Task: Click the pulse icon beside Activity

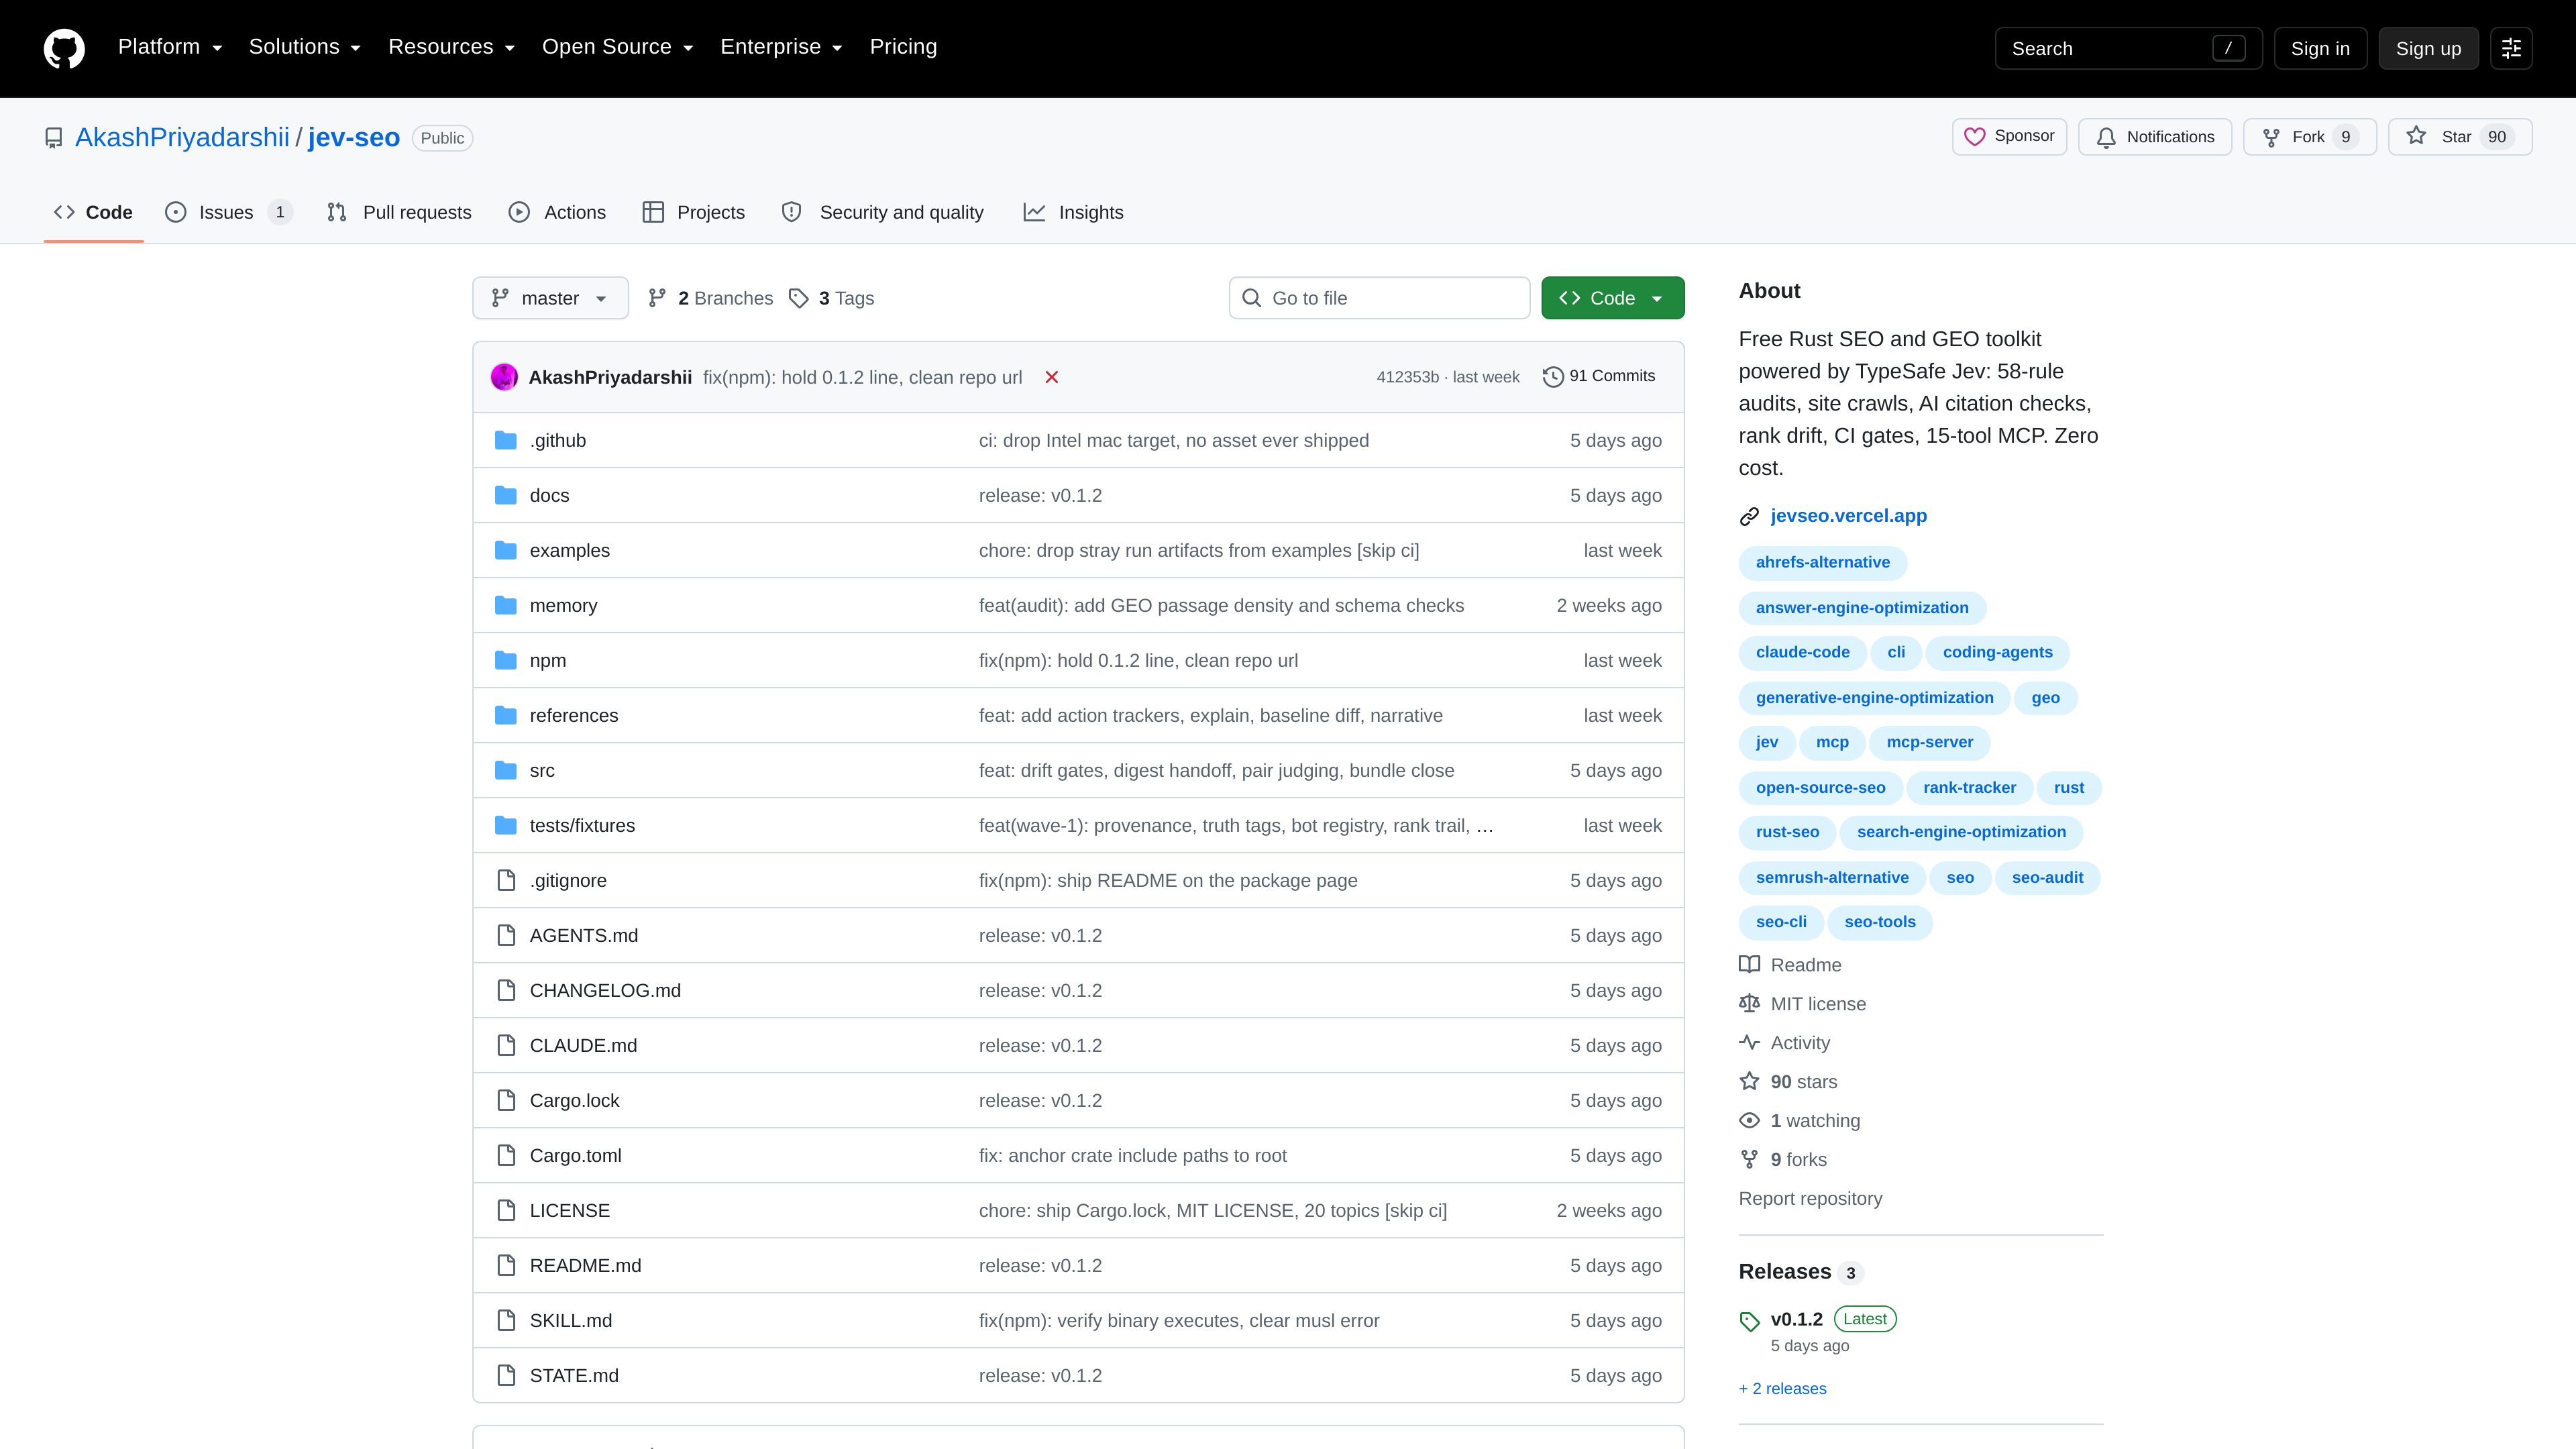Action: click(x=1749, y=1043)
